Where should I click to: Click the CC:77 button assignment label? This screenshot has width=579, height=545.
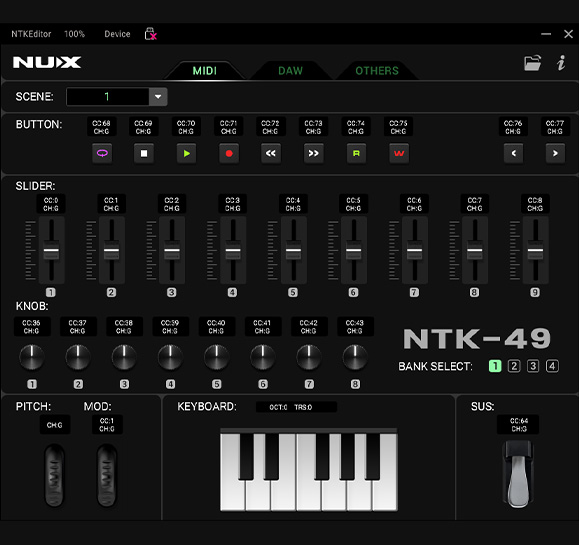point(555,127)
